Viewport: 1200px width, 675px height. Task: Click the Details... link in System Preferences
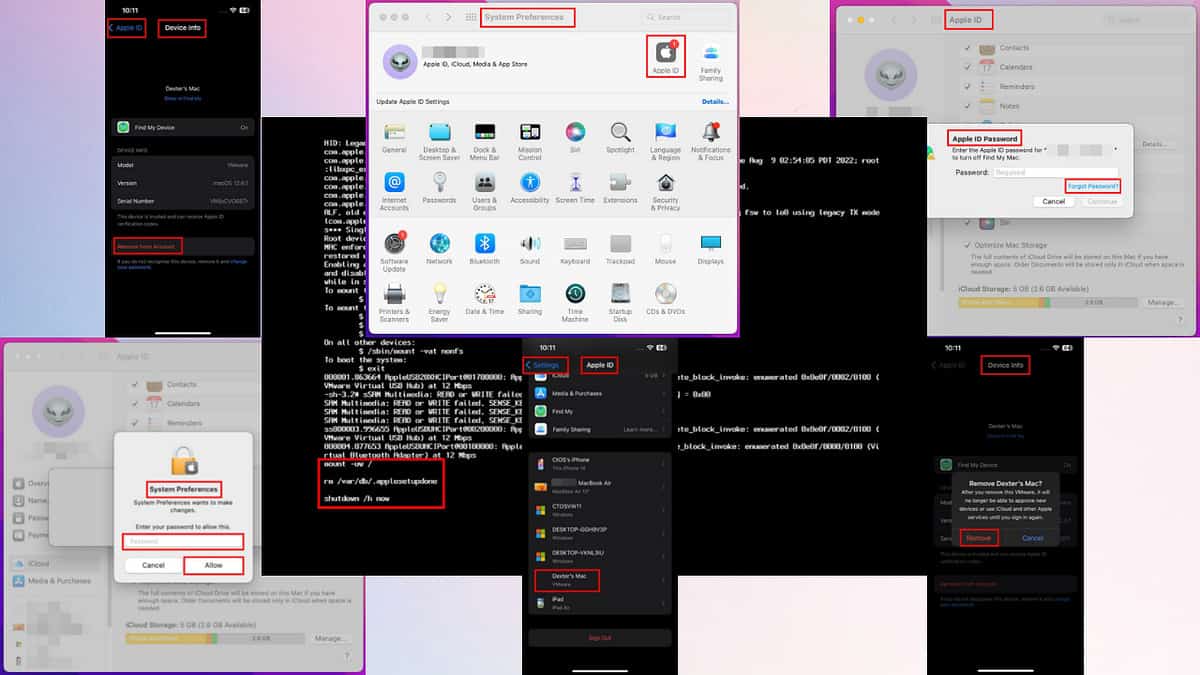click(x=714, y=102)
